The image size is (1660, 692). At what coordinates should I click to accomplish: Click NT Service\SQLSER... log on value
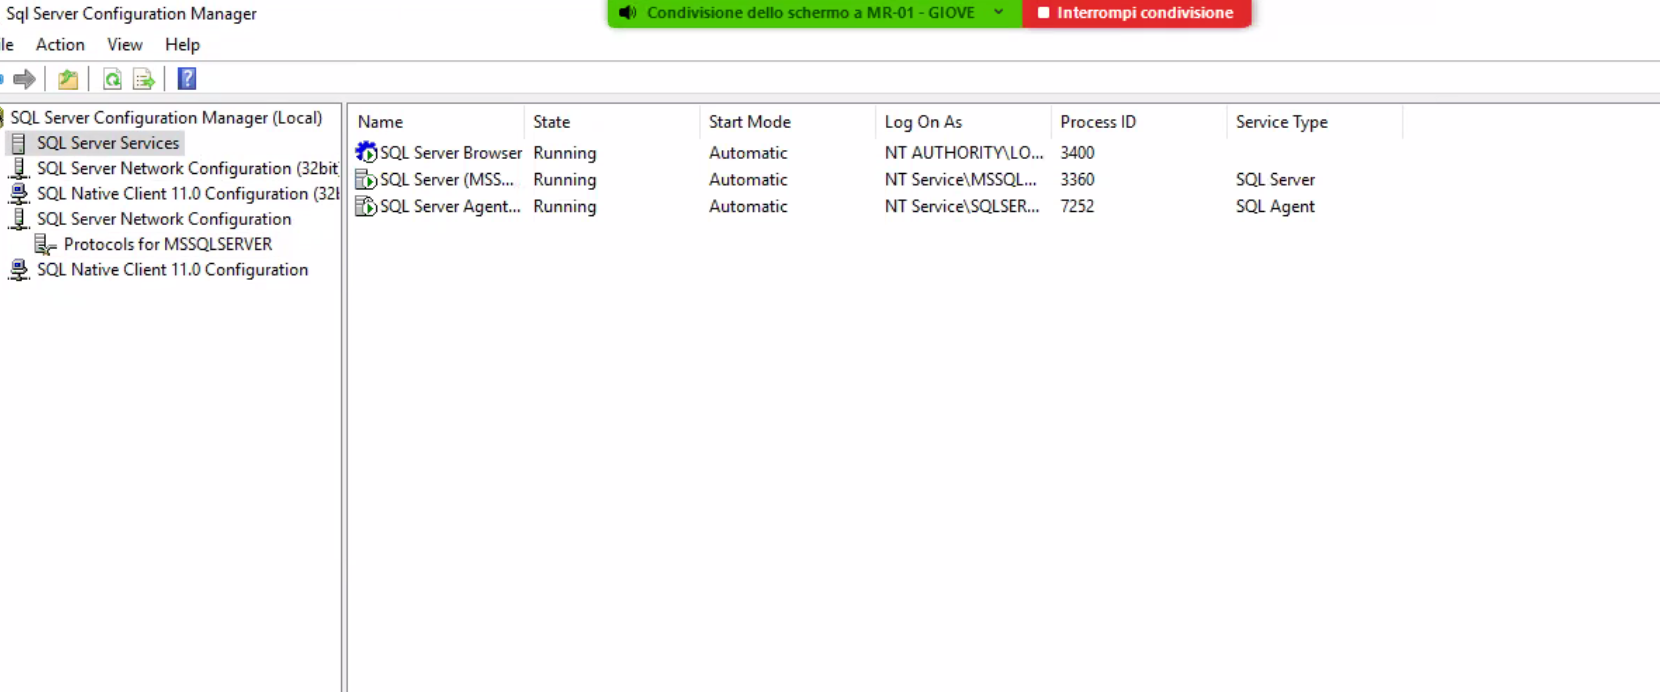coord(962,206)
